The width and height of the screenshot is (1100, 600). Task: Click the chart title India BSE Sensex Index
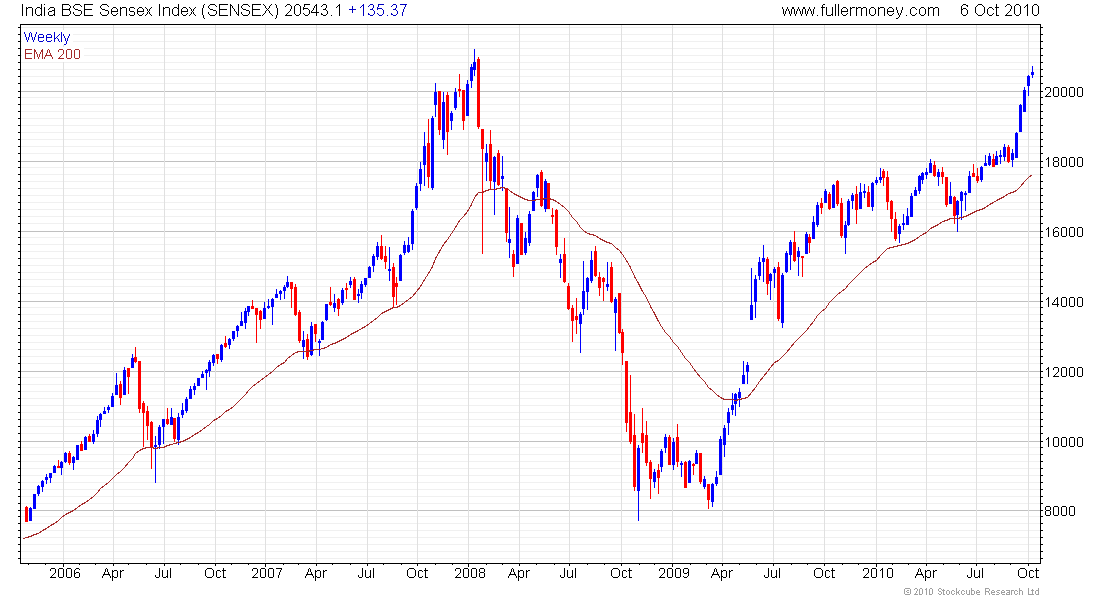tap(110, 11)
